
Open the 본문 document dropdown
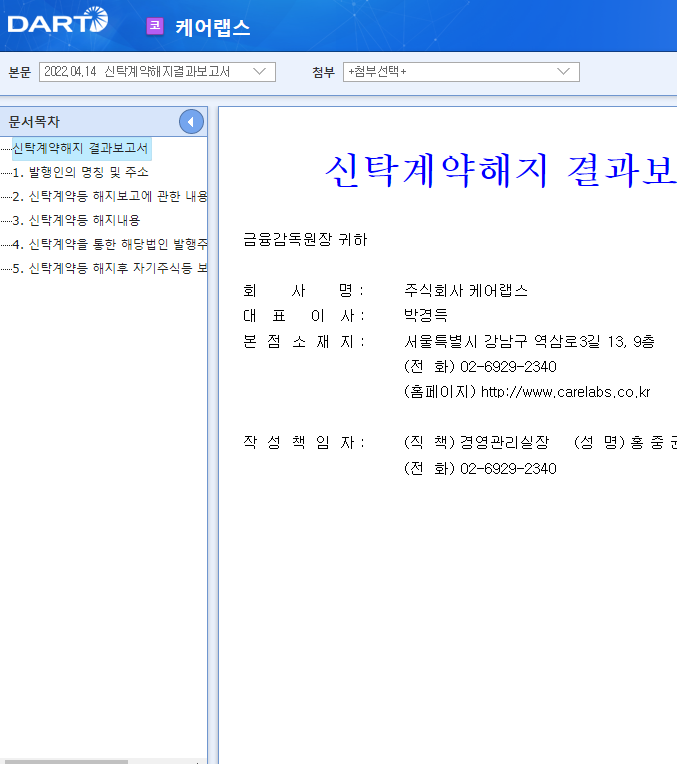157,72
